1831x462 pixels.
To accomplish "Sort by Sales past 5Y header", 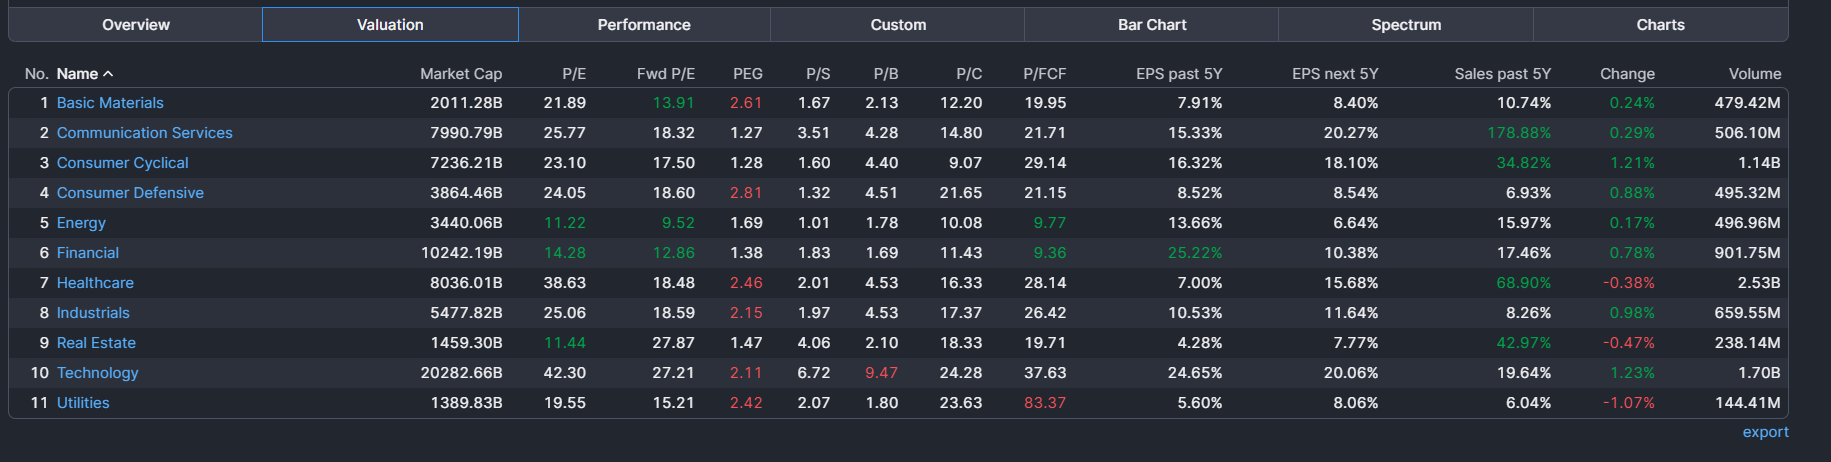I will (1502, 74).
